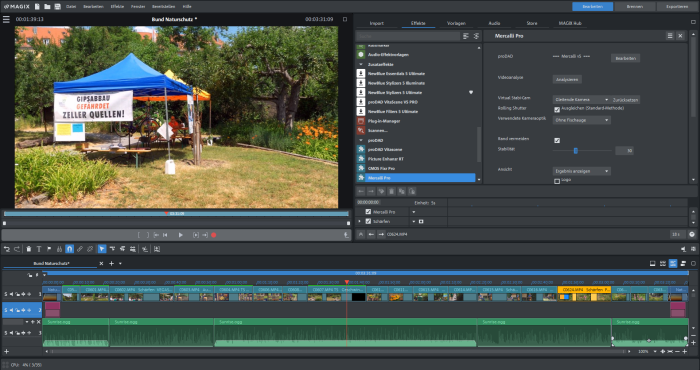The height and width of the screenshot is (370, 700).
Task: Expand the Schärfen keyframe row
Action: pos(360,221)
